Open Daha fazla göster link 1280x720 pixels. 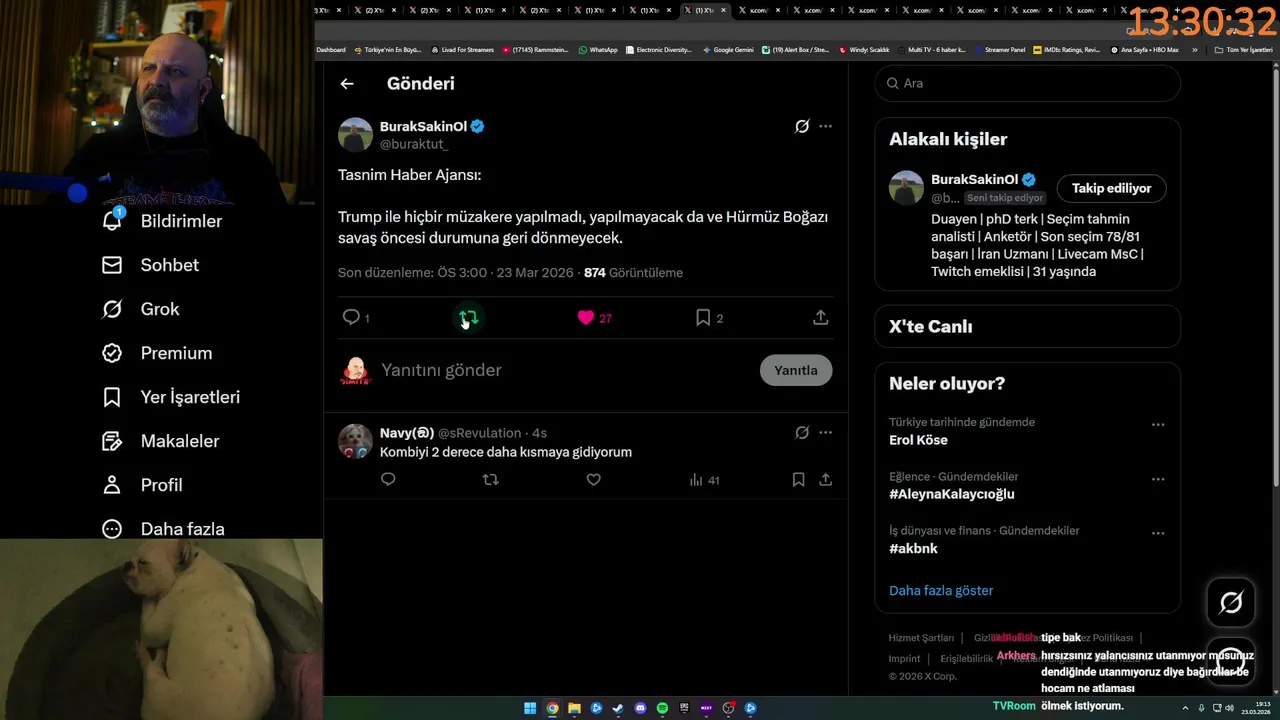click(941, 590)
